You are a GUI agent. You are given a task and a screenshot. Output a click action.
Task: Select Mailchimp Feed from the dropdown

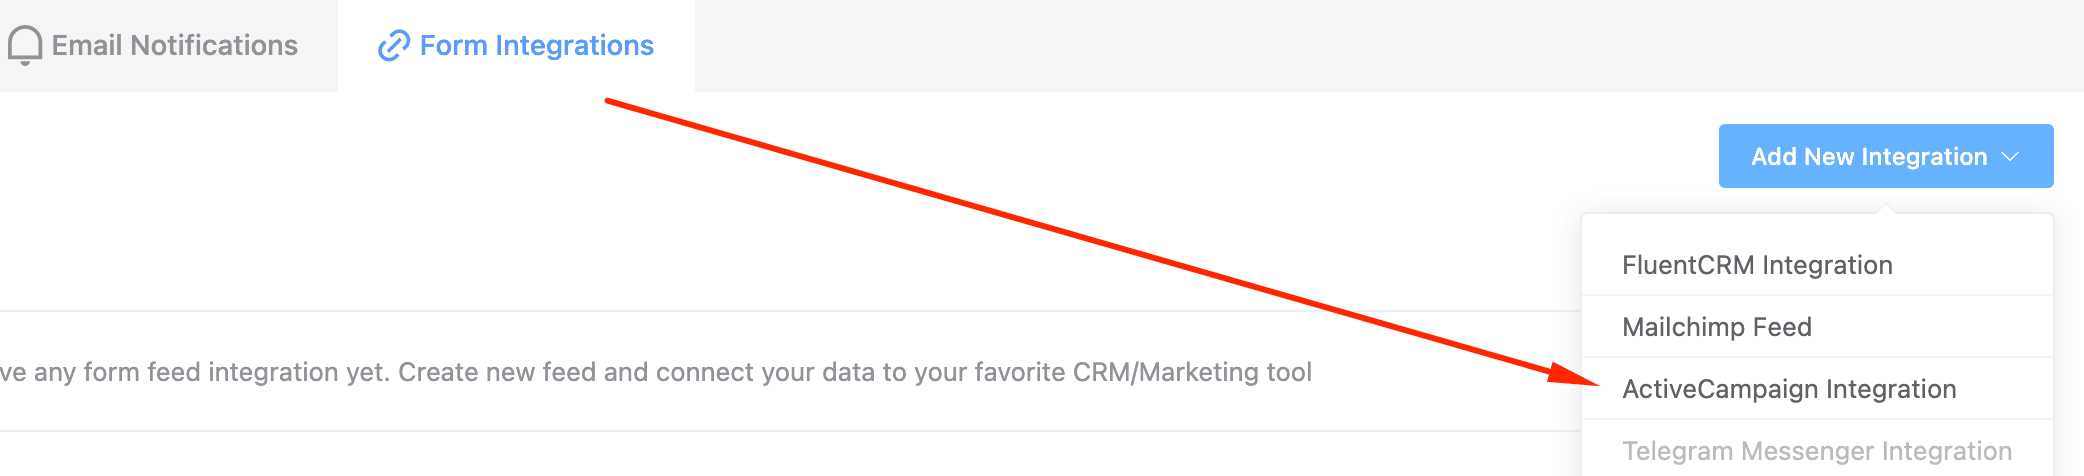1817,327
